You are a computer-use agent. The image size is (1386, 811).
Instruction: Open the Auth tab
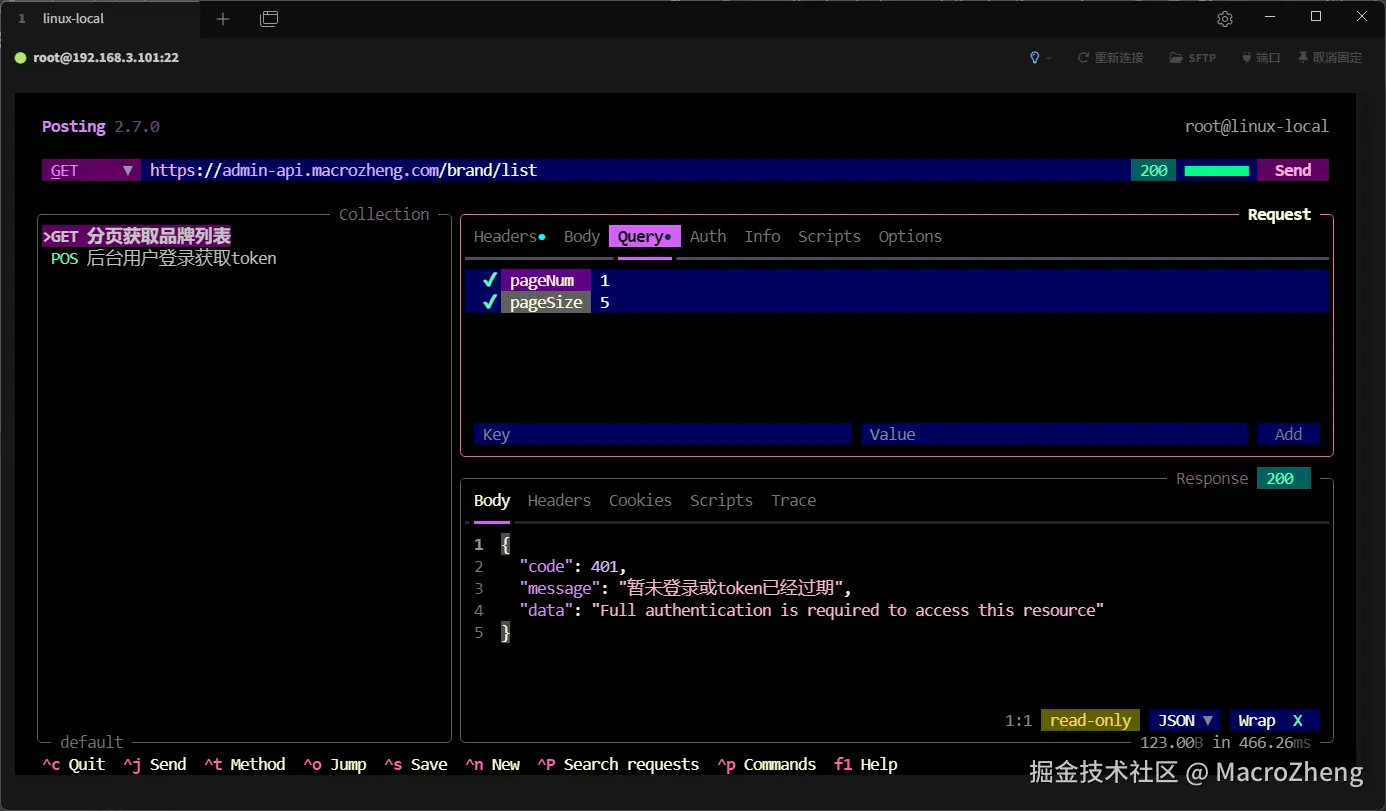pos(708,236)
